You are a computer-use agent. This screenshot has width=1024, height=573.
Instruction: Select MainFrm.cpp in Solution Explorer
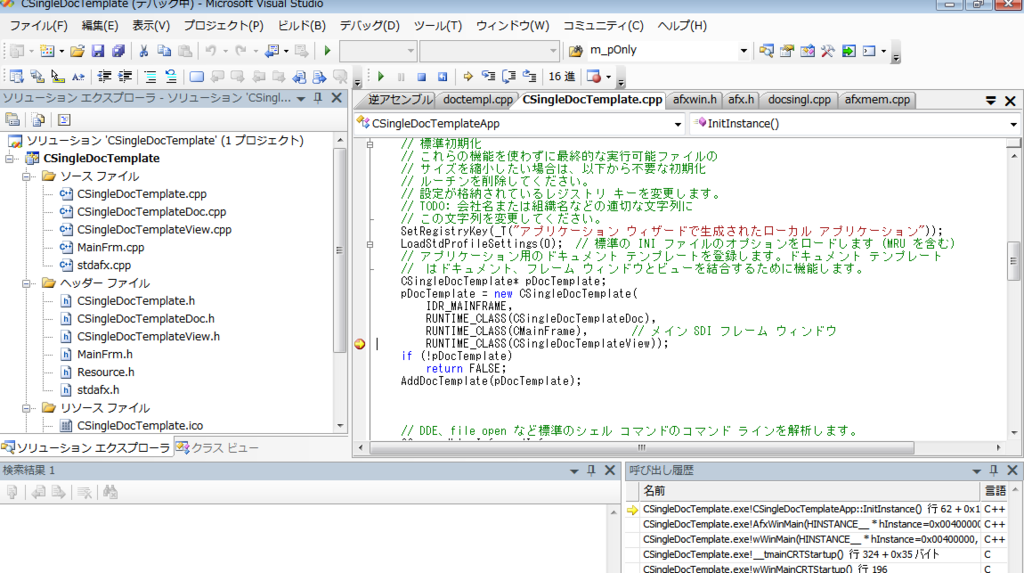[110, 248]
